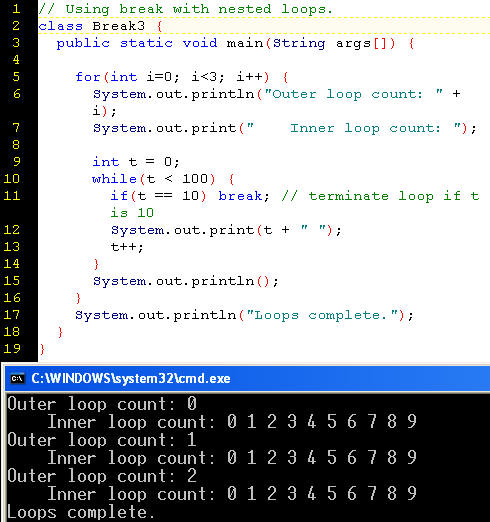This screenshot has height=522, width=490.
Task: Click 'public' keyword on line 3
Action: coord(83,43)
